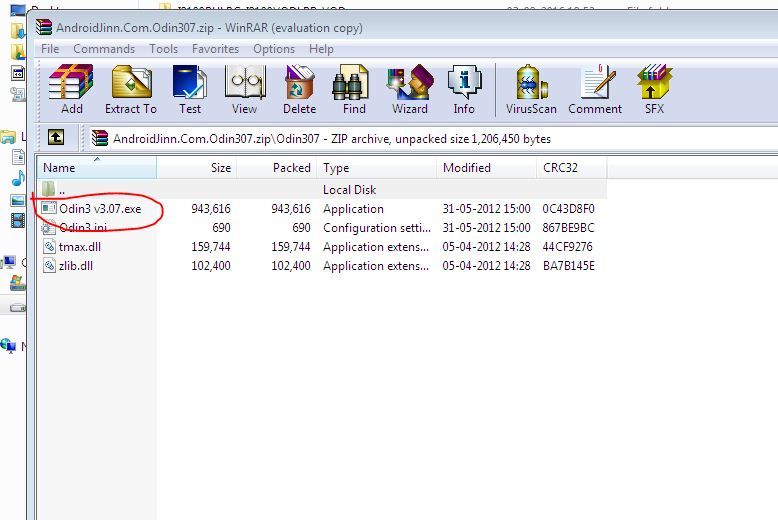This screenshot has height=520, width=778.
Task: Sort by Packed column header
Action: [277, 168]
